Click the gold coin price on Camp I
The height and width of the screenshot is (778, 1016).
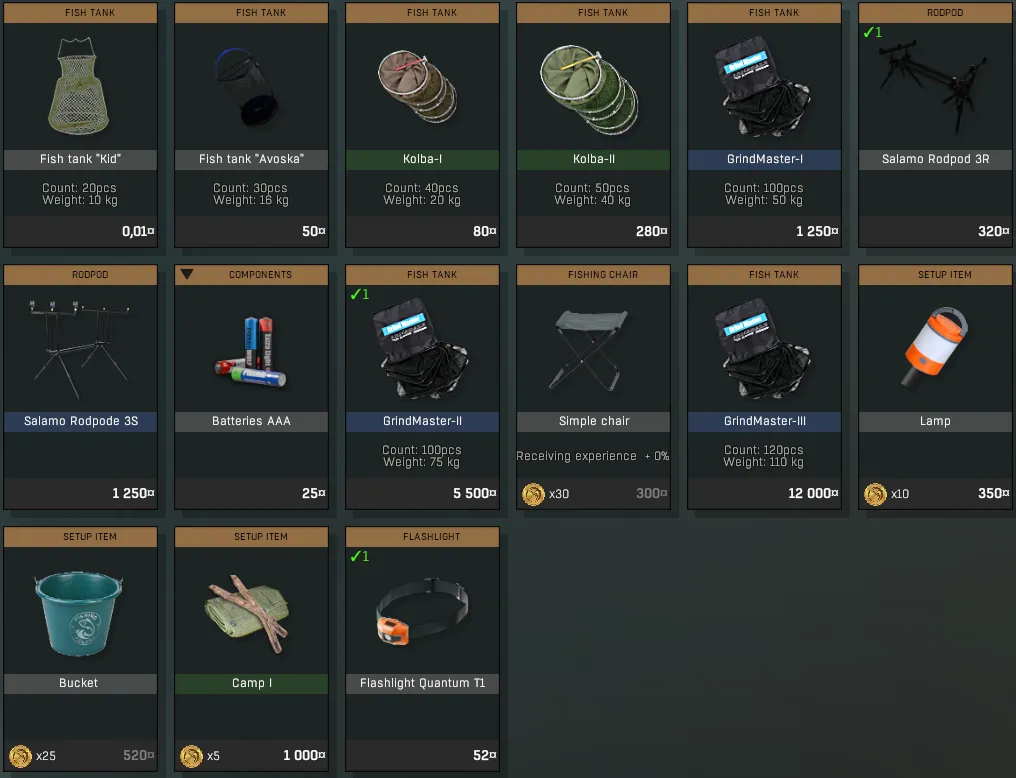[191, 756]
